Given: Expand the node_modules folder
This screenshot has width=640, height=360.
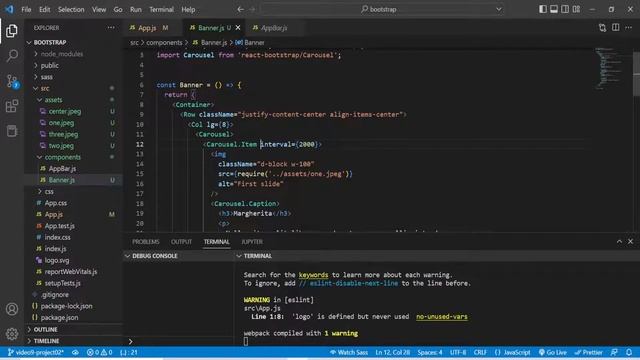Looking at the screenshot, I should pyautogui.click(x=73, y=54).
